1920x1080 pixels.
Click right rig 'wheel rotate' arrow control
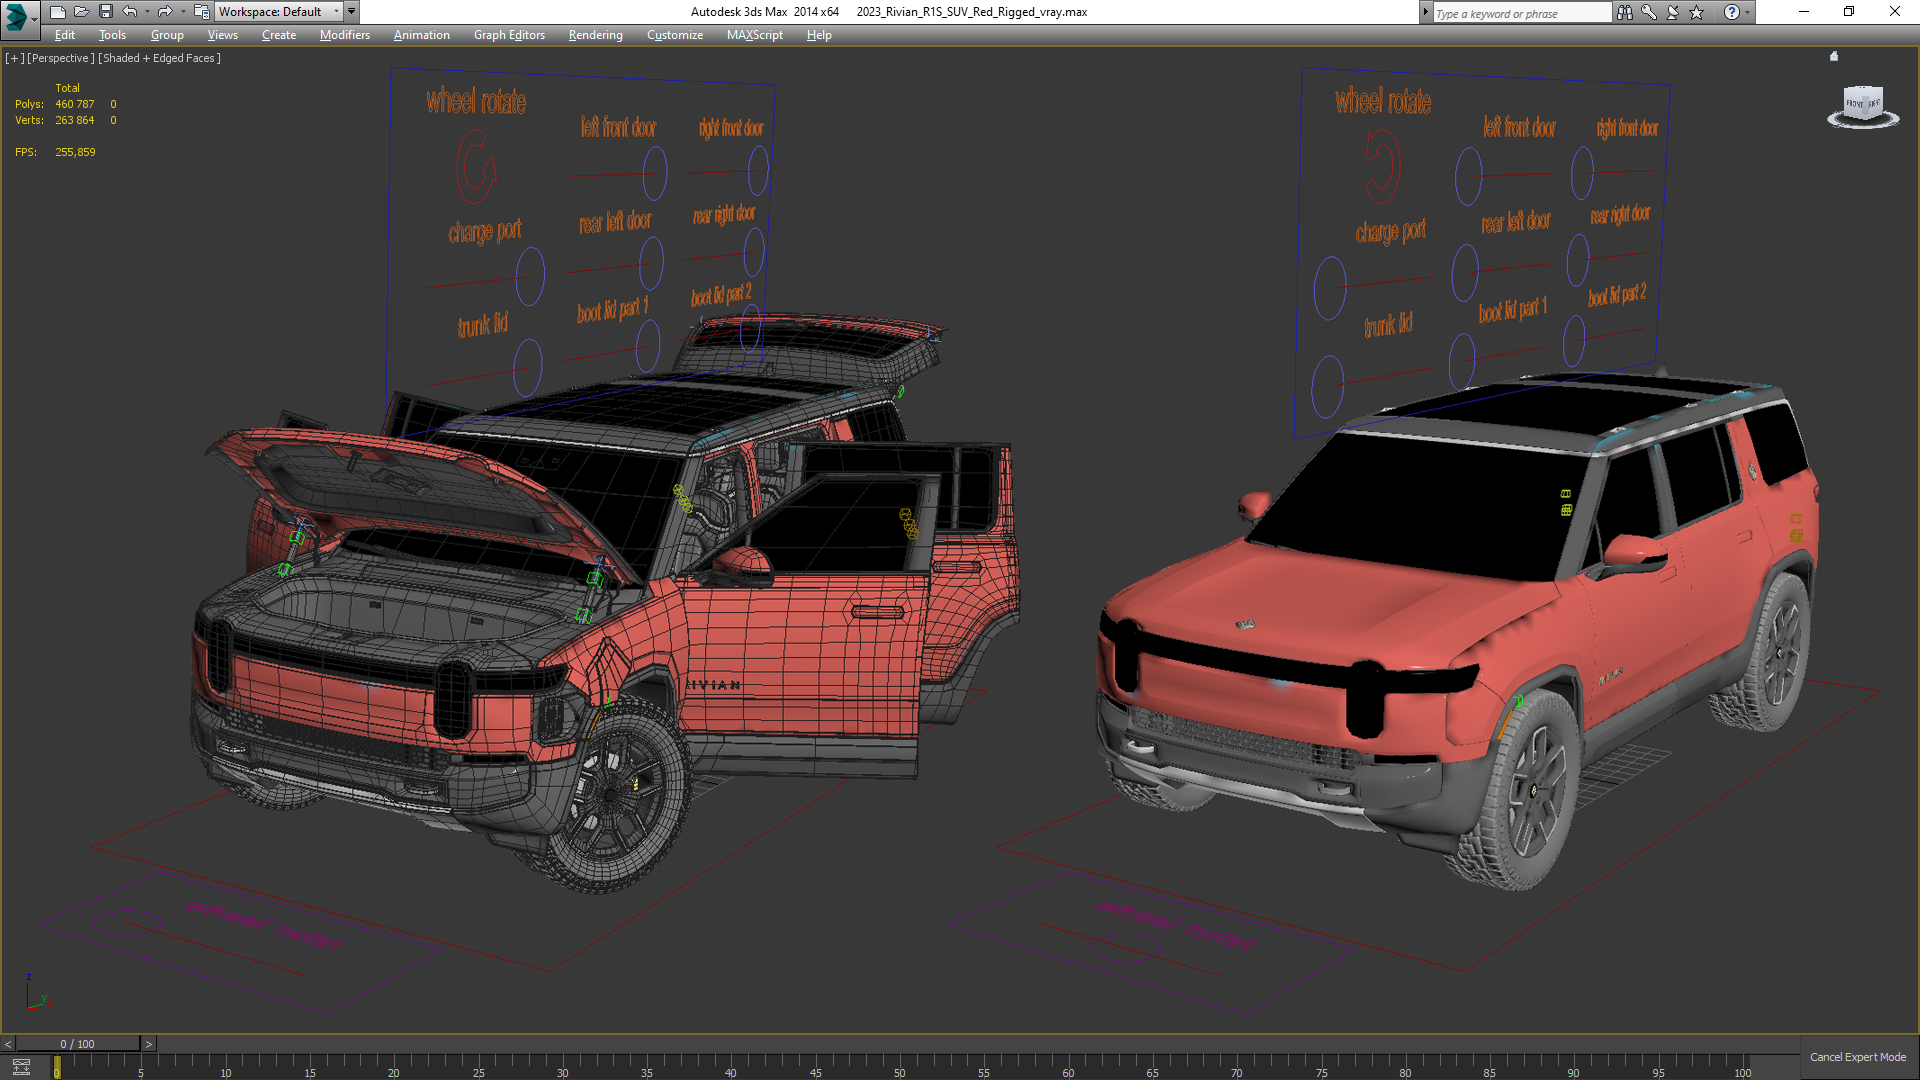click(x=1383, y=166)
